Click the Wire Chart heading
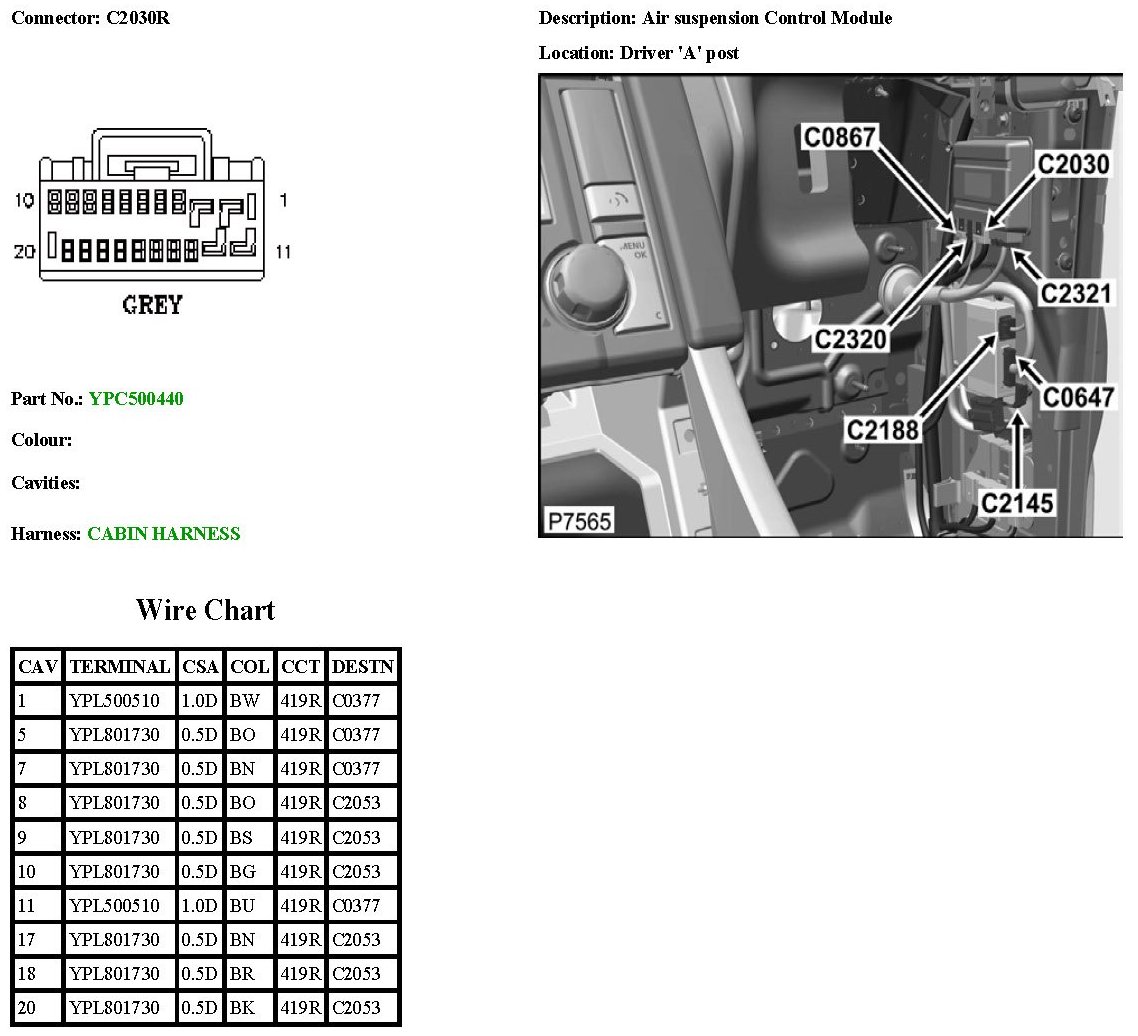 [205, 609]
